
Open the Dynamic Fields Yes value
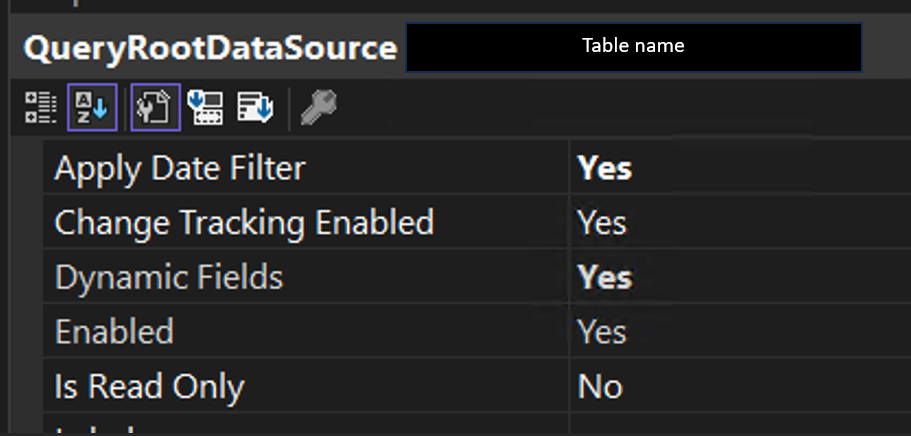[740, 277]
